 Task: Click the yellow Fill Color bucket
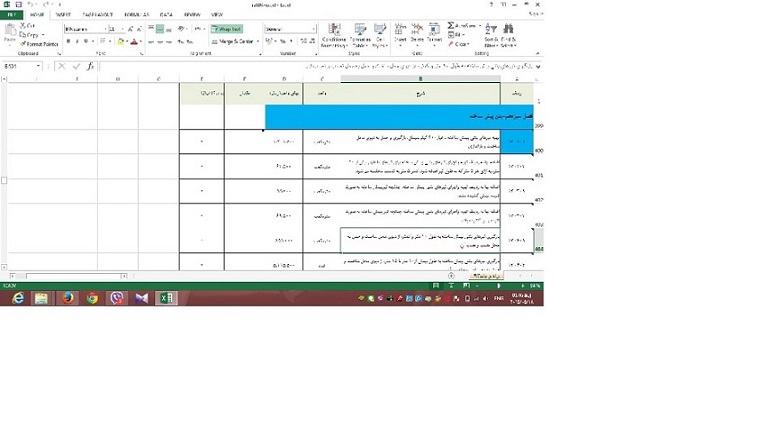120,42
